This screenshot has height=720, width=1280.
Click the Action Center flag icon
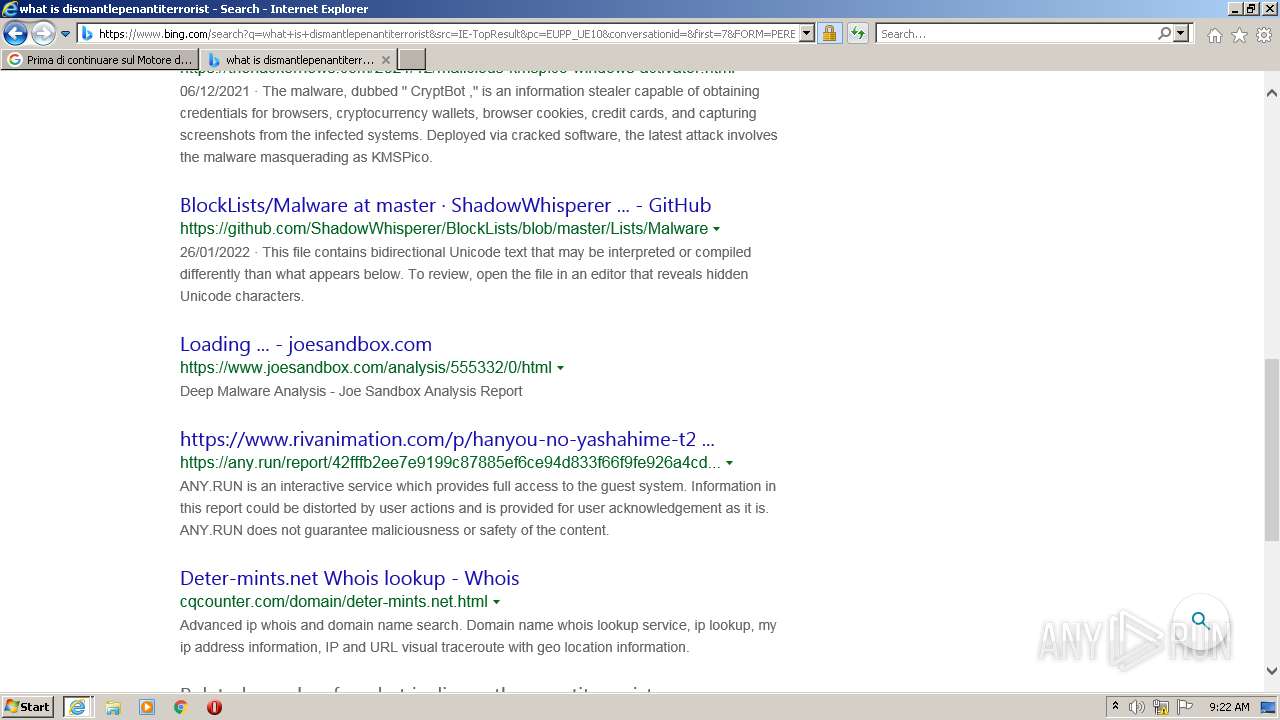pos(1186,707)
